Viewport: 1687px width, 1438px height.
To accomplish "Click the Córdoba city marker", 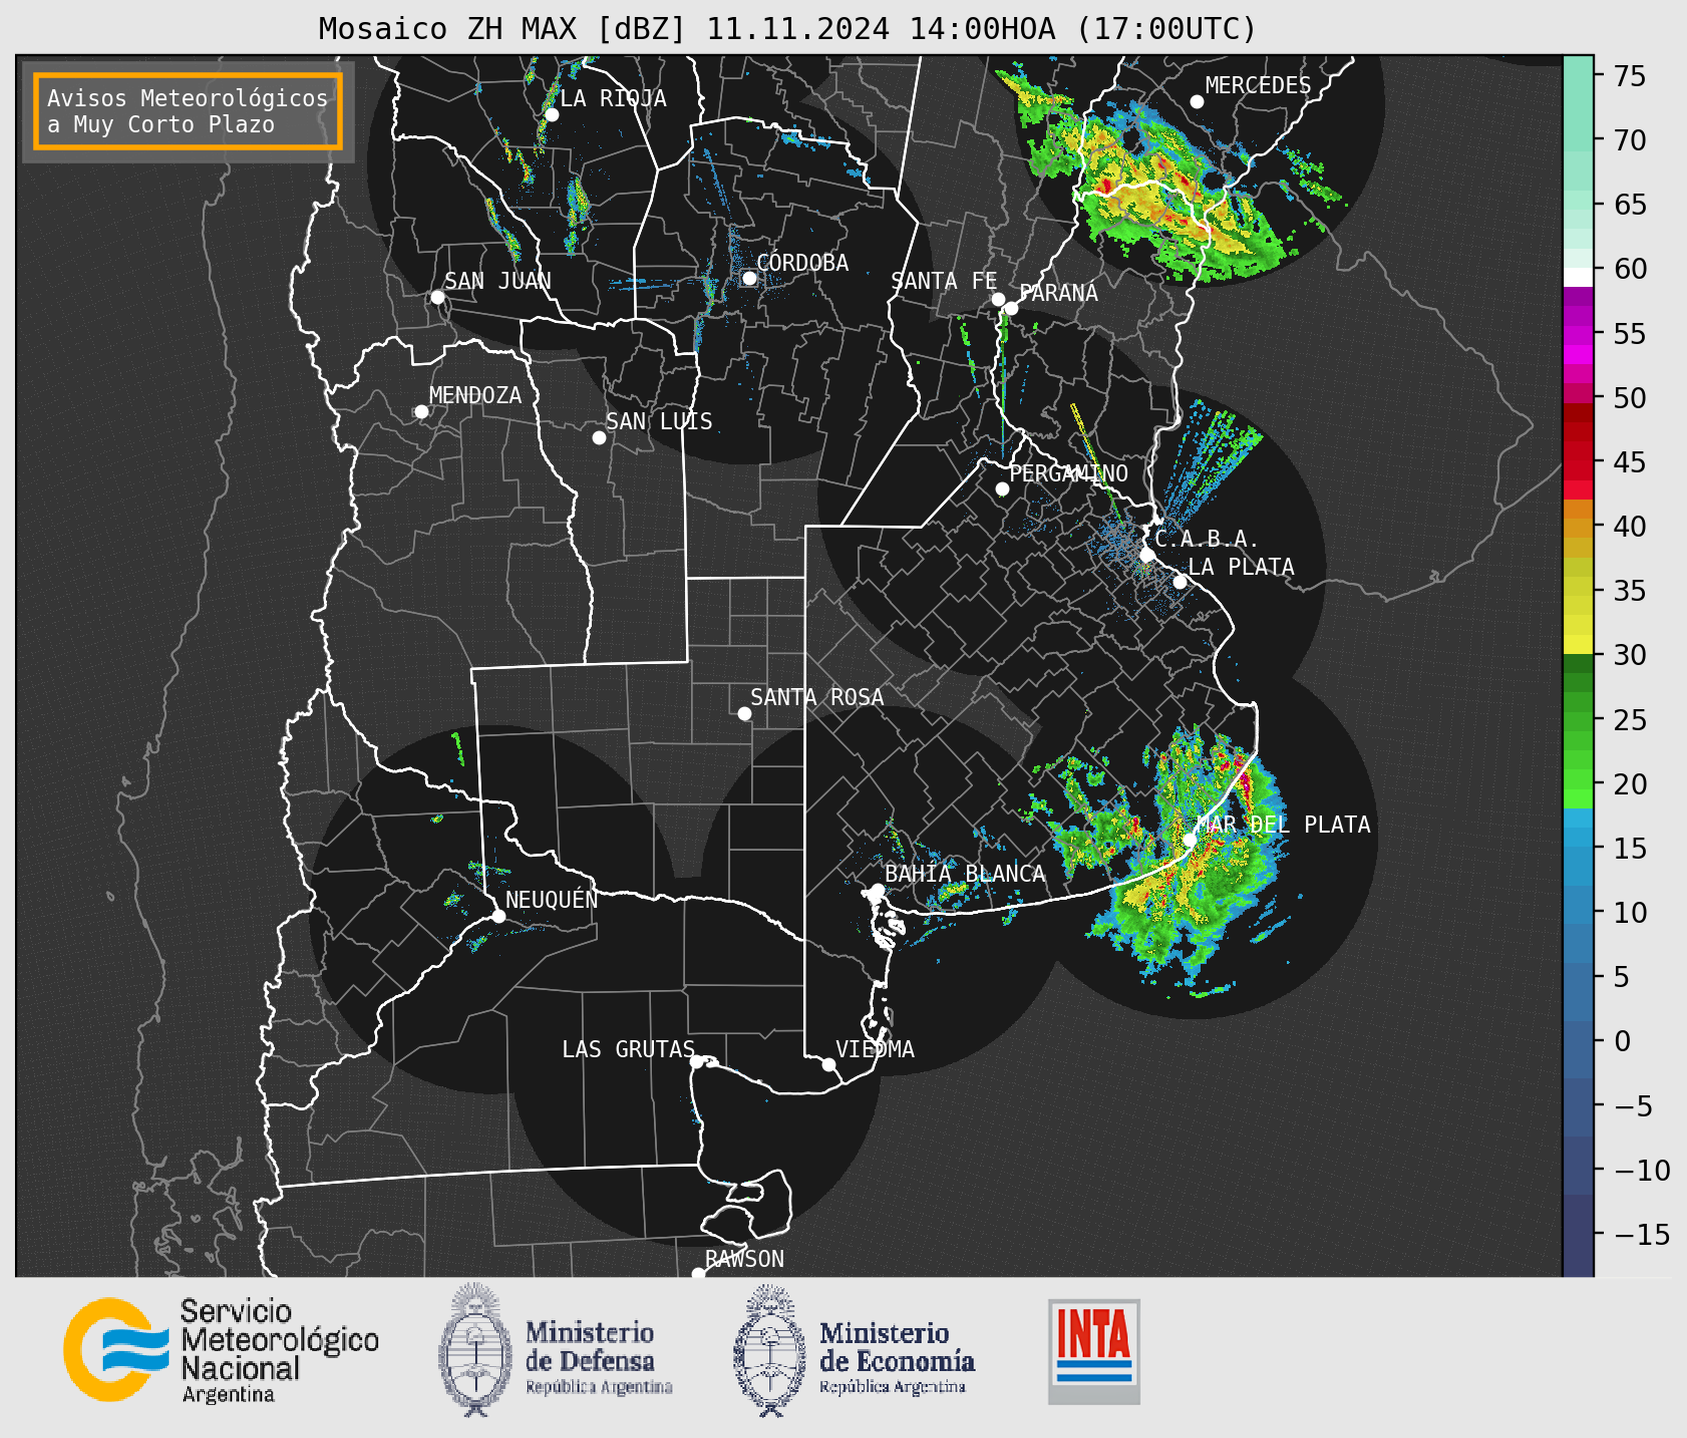I will pos(749,278).
